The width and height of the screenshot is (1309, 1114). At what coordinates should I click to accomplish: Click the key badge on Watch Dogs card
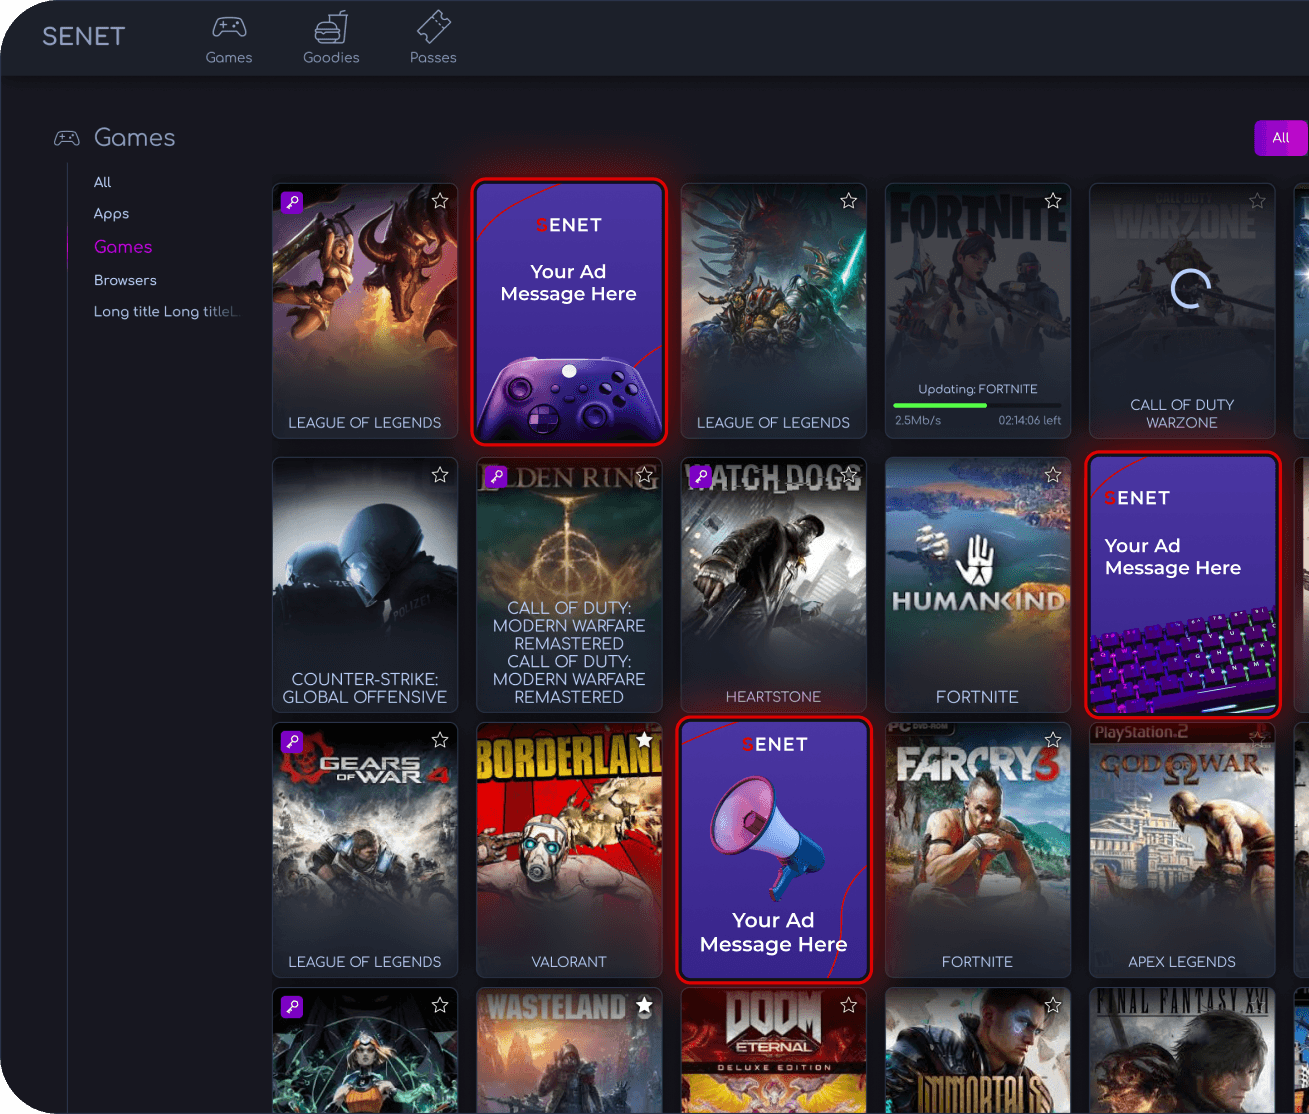tap(700, 477)
